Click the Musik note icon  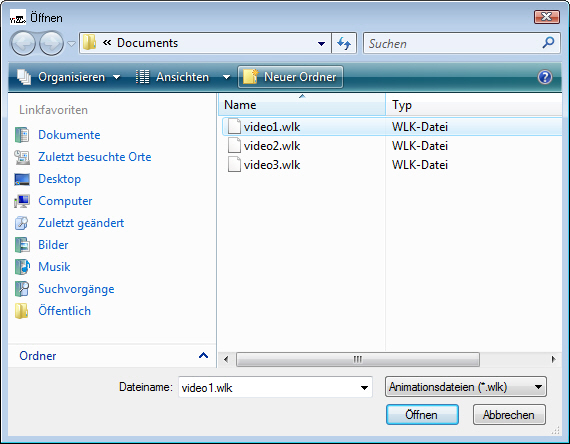[x=22, y=267]
